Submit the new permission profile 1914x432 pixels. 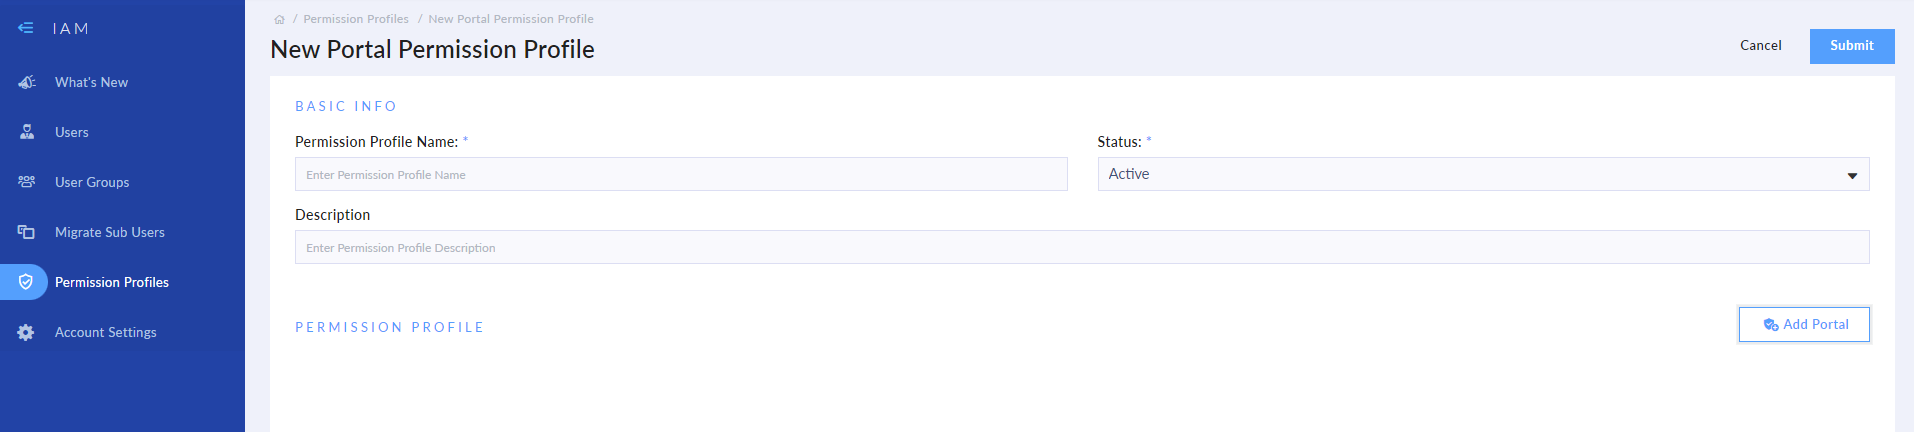pos(1851,46)
